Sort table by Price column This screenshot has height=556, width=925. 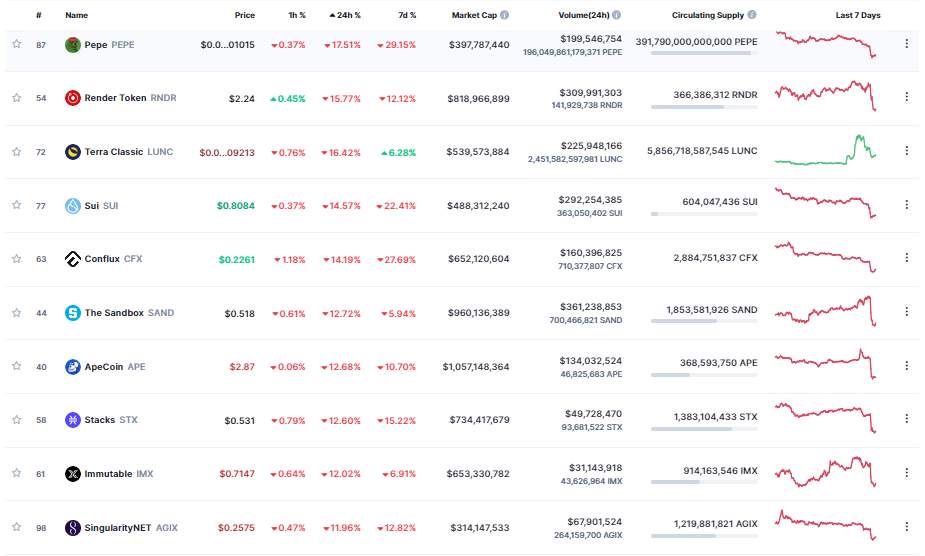click(x=244, y=15)
